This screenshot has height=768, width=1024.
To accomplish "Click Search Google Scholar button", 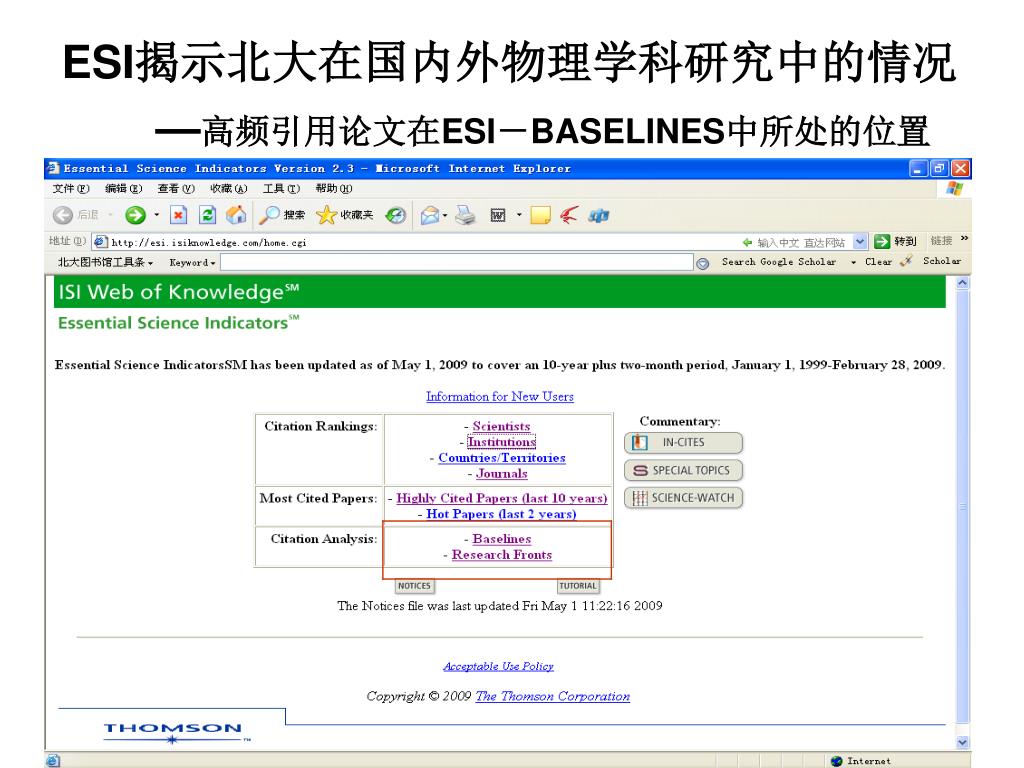I will point(778,262).
